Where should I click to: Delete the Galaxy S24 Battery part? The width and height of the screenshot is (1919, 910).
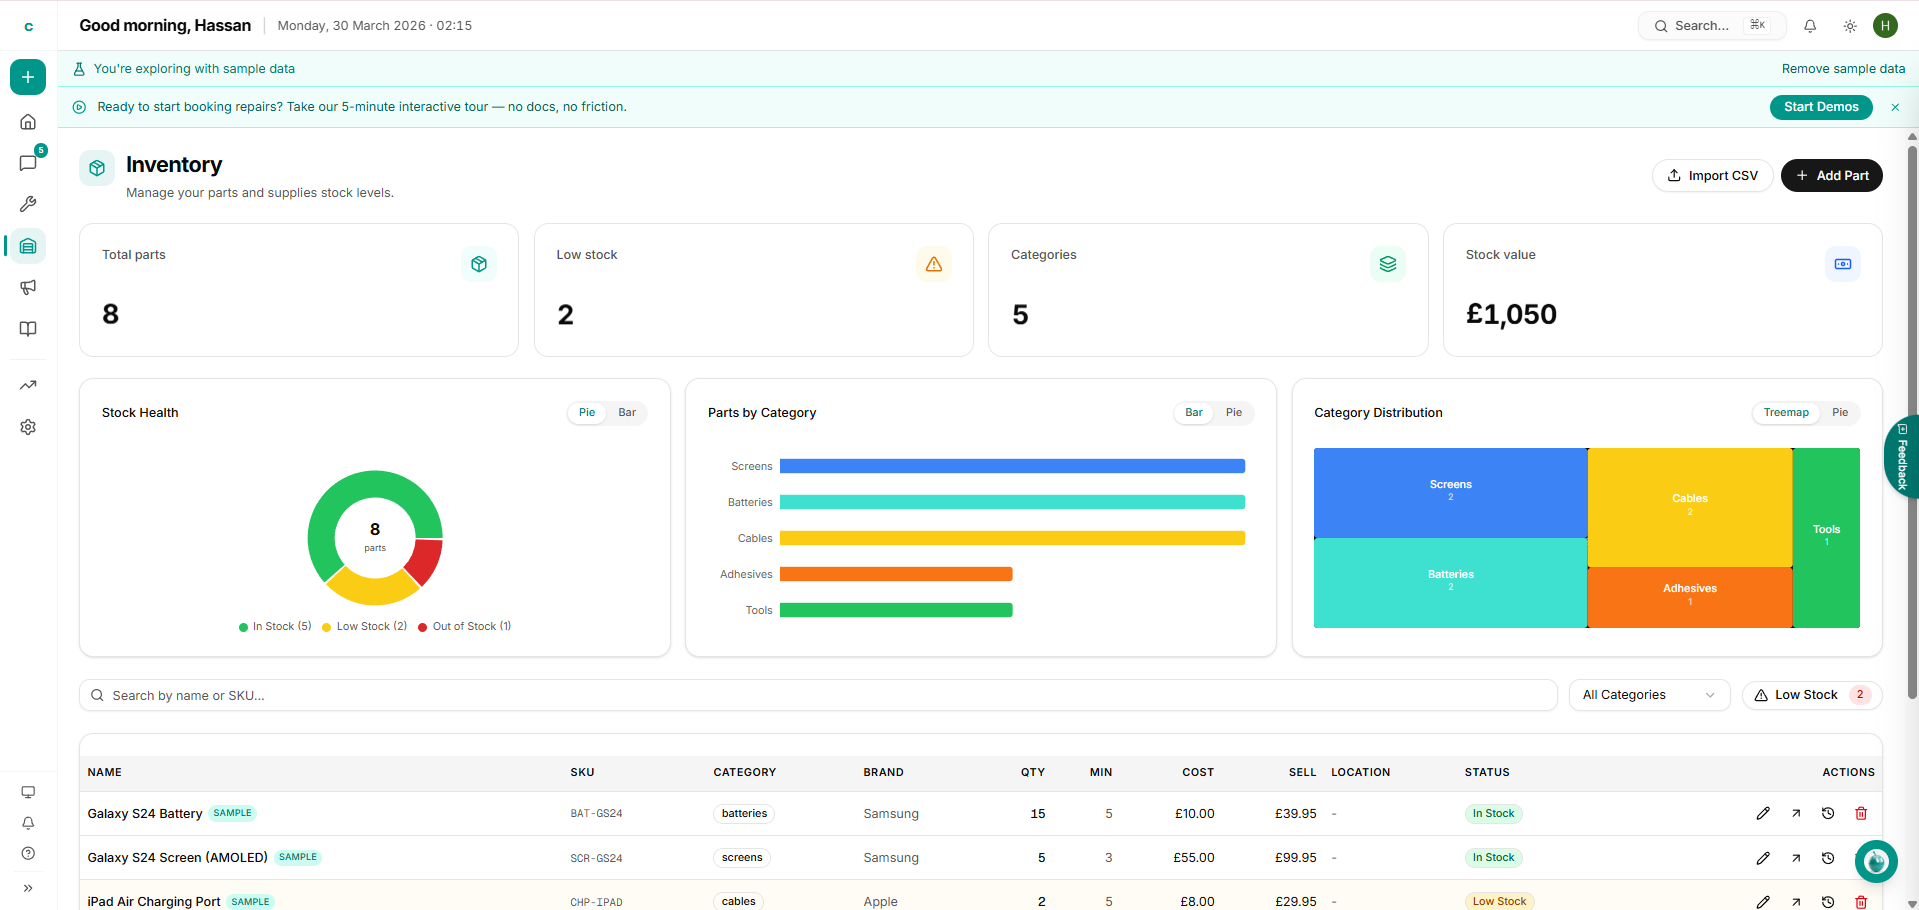pyautogui.click(x=1860, y=814)
